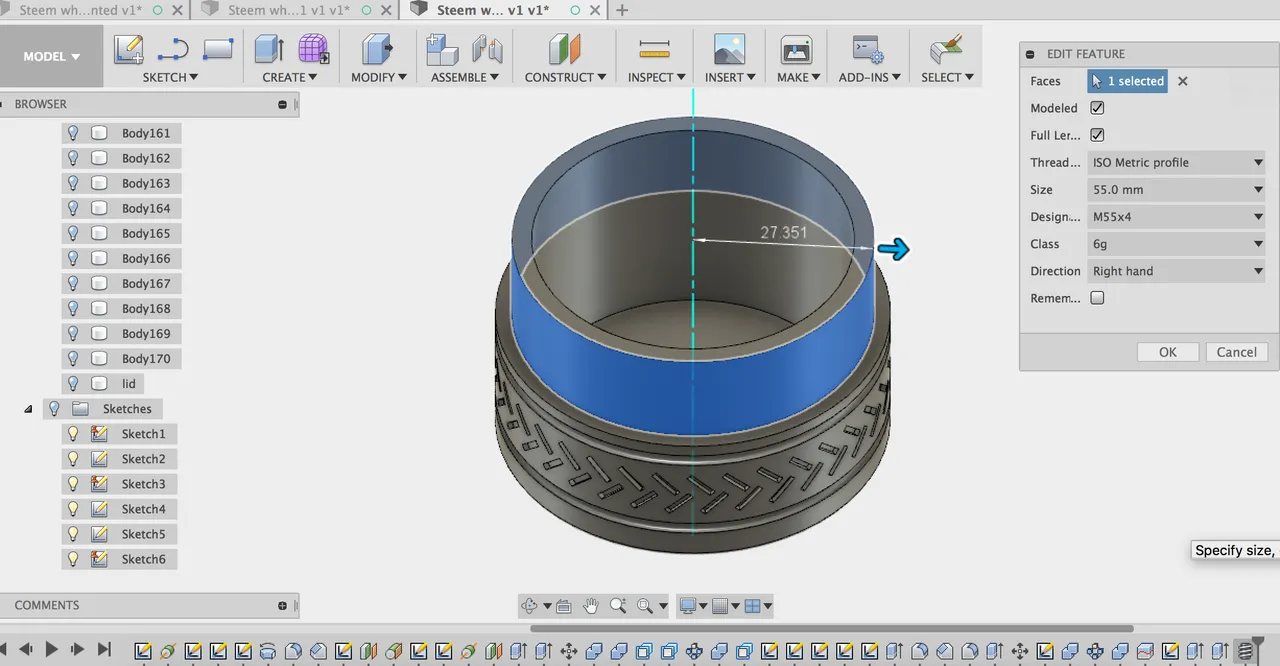Open the MODEL workspace dropdown

[51, 56]
